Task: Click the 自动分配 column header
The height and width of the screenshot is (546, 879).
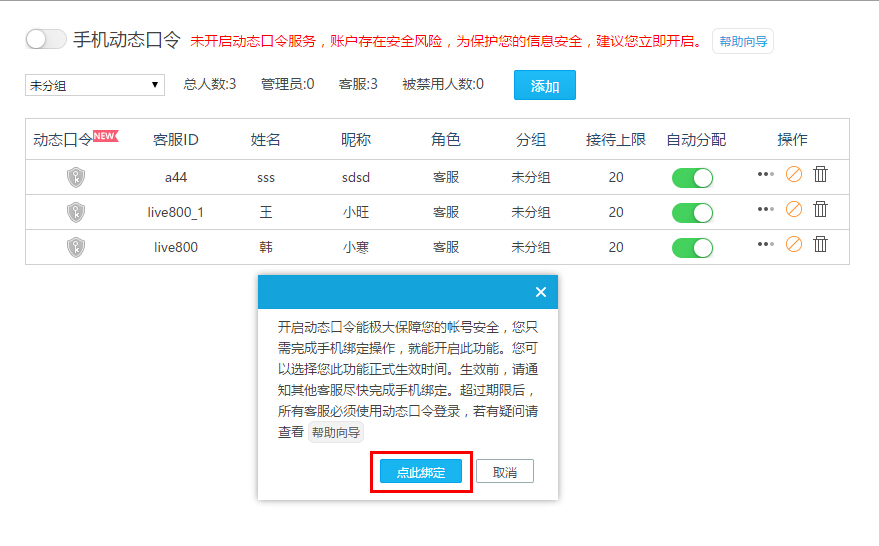Action: point(696,140)
